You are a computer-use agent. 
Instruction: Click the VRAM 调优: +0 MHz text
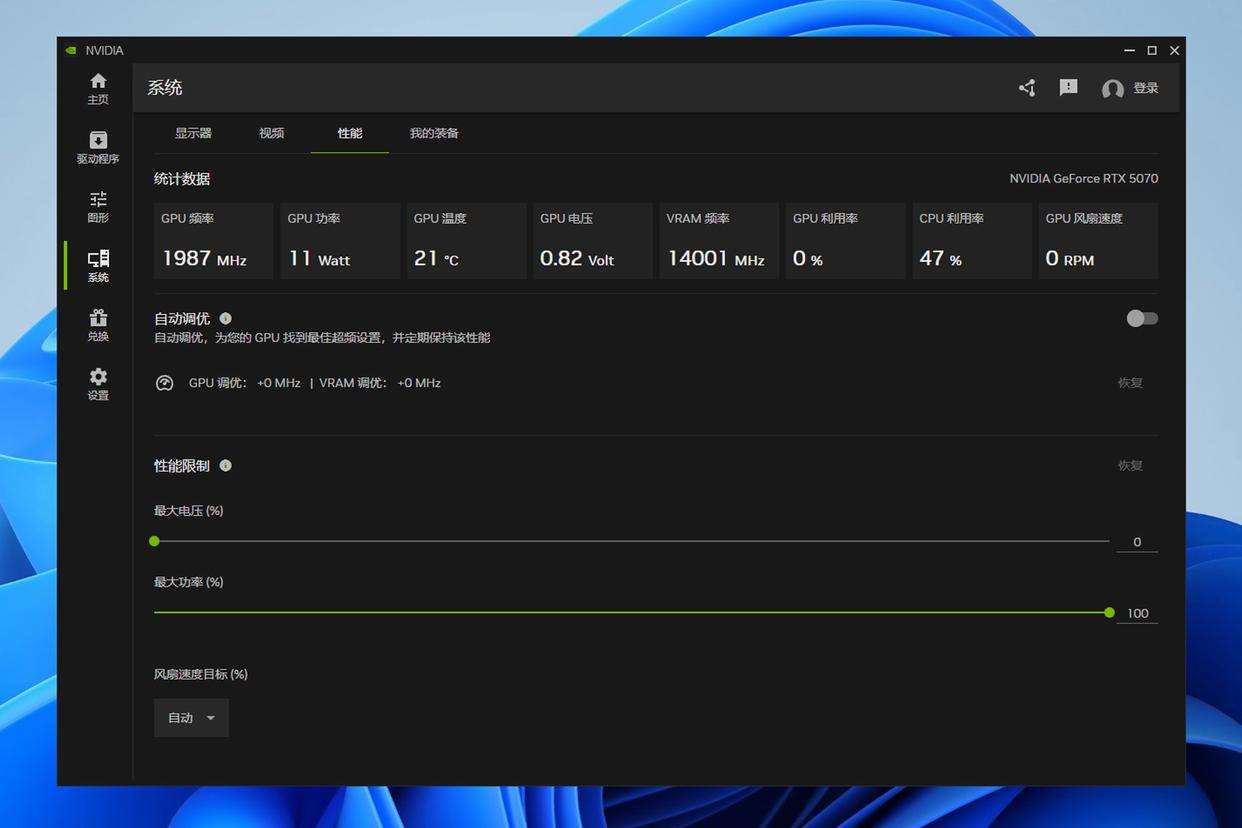pyautogui.click(x=380, y=383)
